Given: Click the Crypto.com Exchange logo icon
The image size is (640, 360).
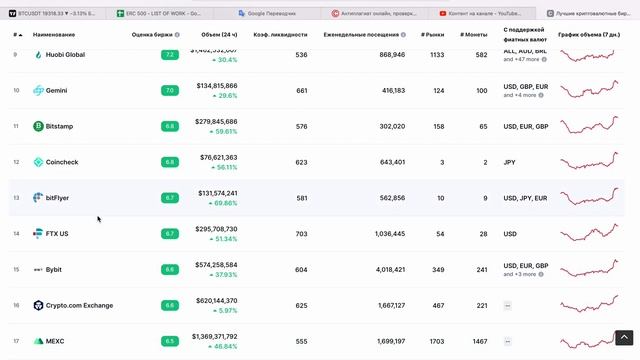Looking at the screenshot, I should [x=38, y=305].
